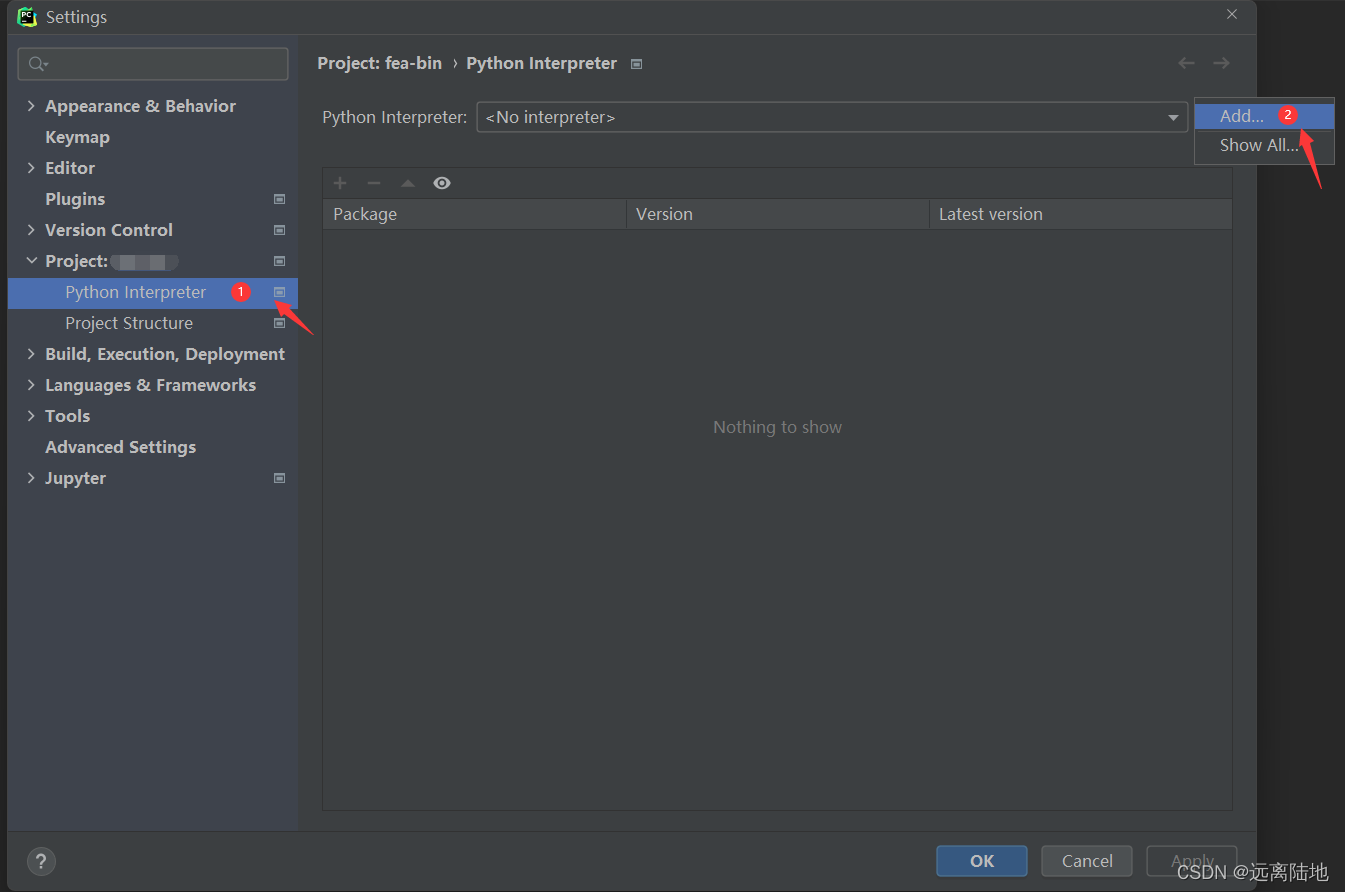The height and width of the screenshot is (892, 1345).
Task: Go back with the left arrow
Action: tap(1187, 63)
